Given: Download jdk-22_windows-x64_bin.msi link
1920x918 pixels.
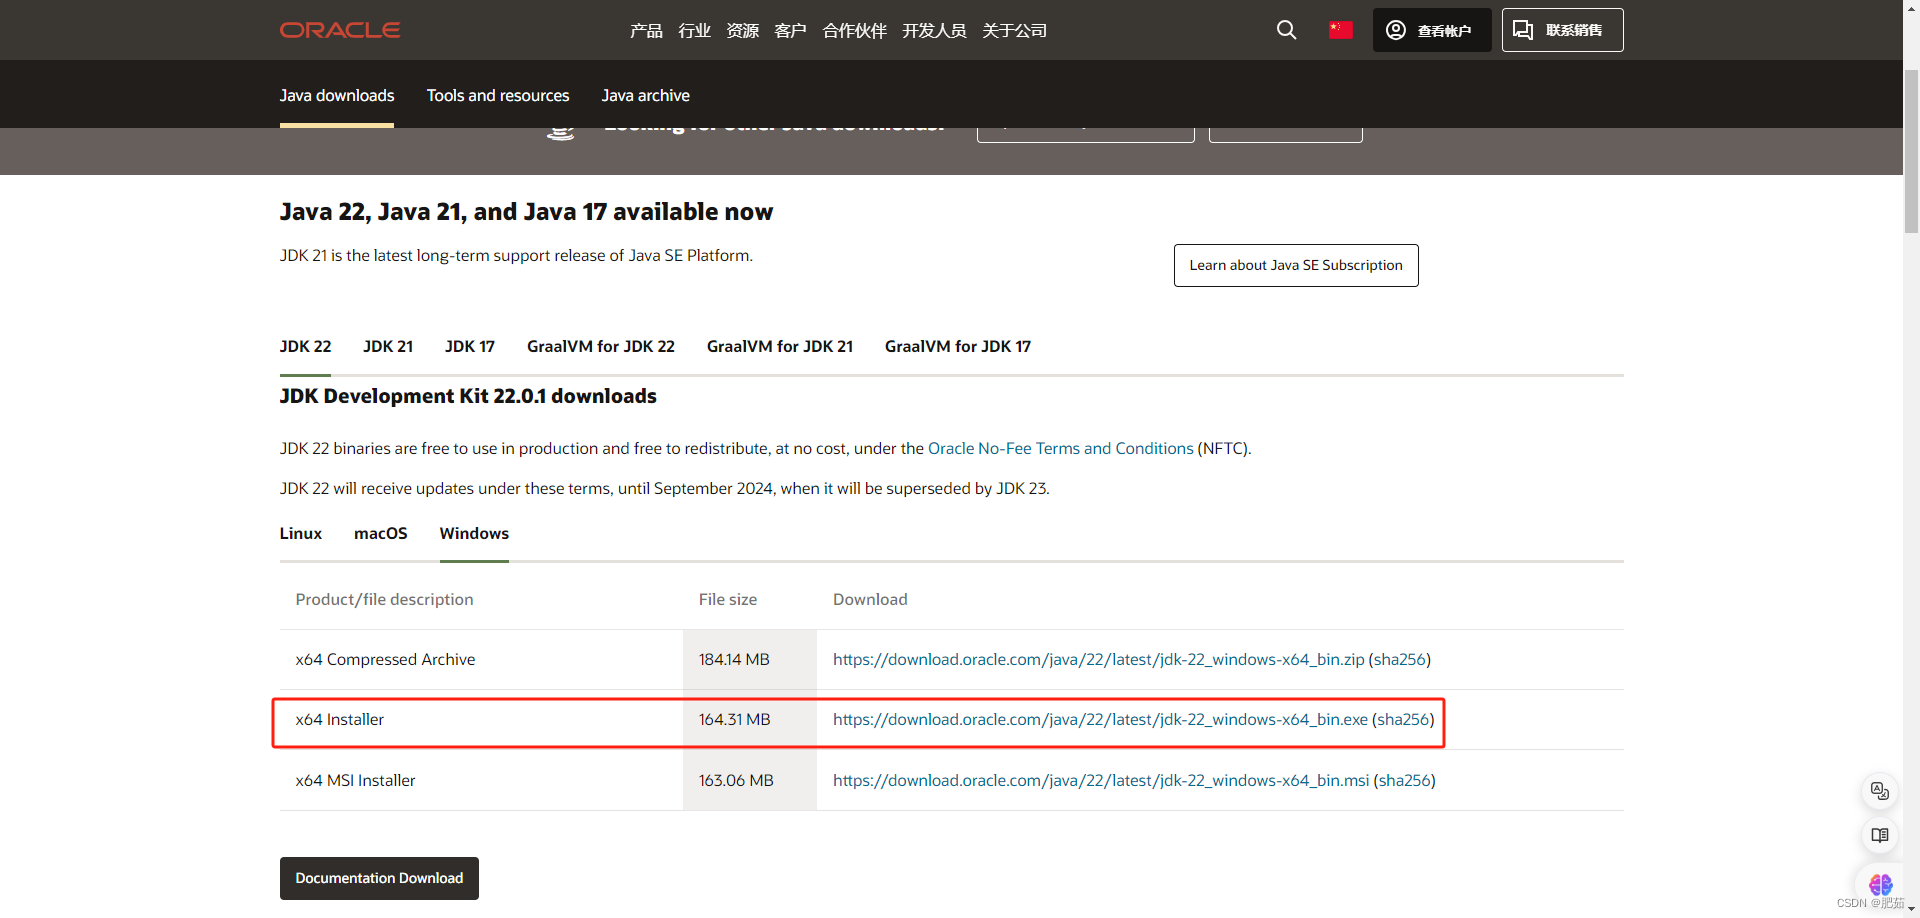Looking at the screenshot, I should coord(1101,780).
